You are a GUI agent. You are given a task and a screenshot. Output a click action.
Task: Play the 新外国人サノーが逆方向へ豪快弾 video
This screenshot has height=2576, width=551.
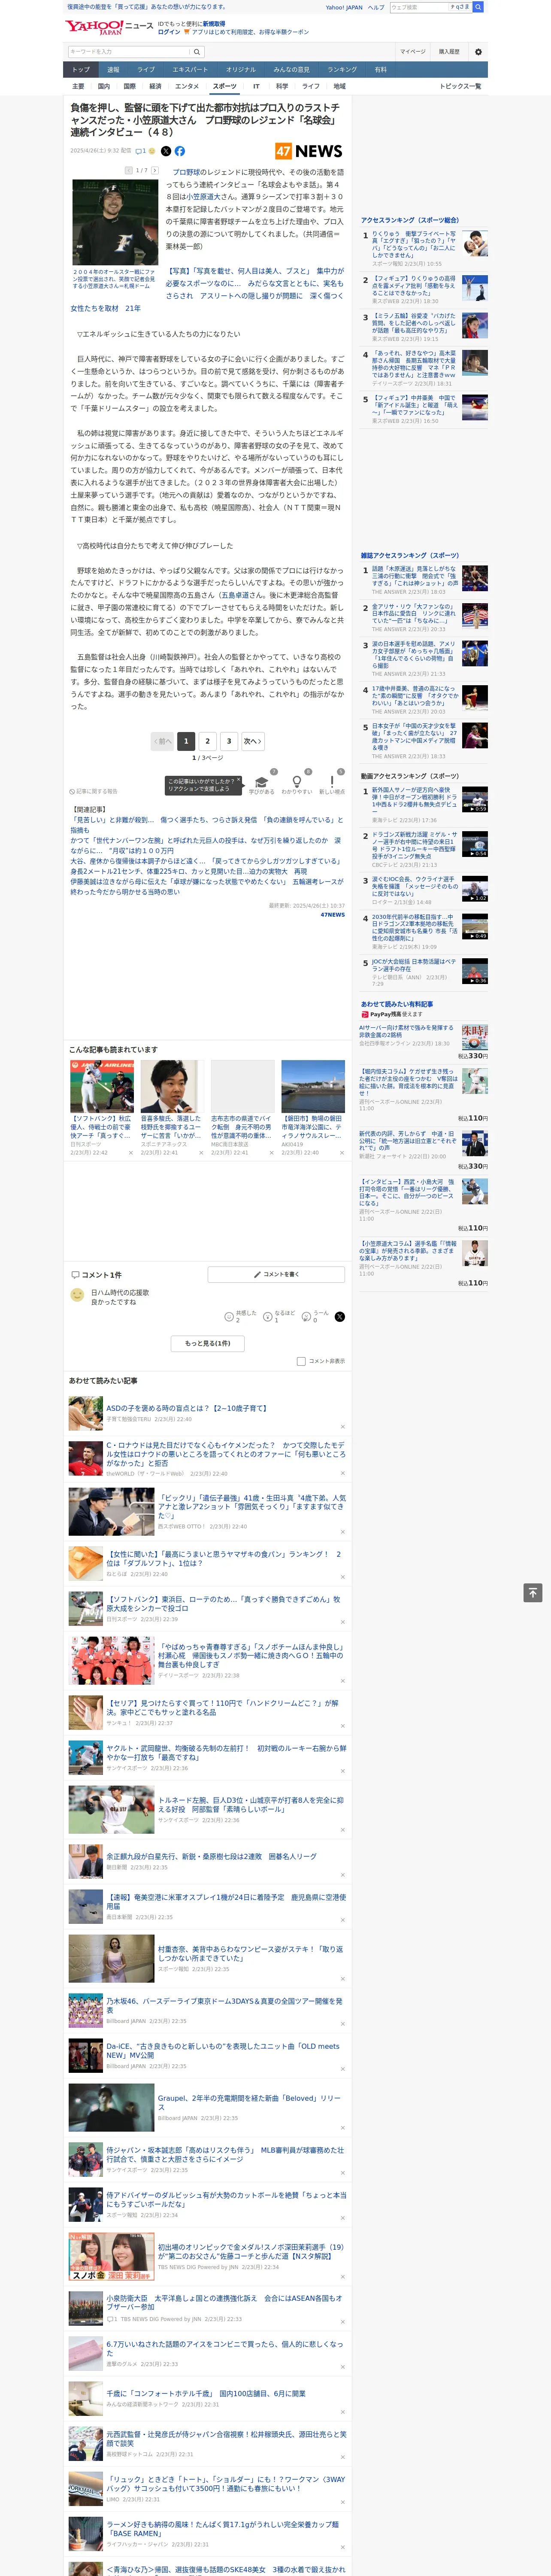coord(475,799)
